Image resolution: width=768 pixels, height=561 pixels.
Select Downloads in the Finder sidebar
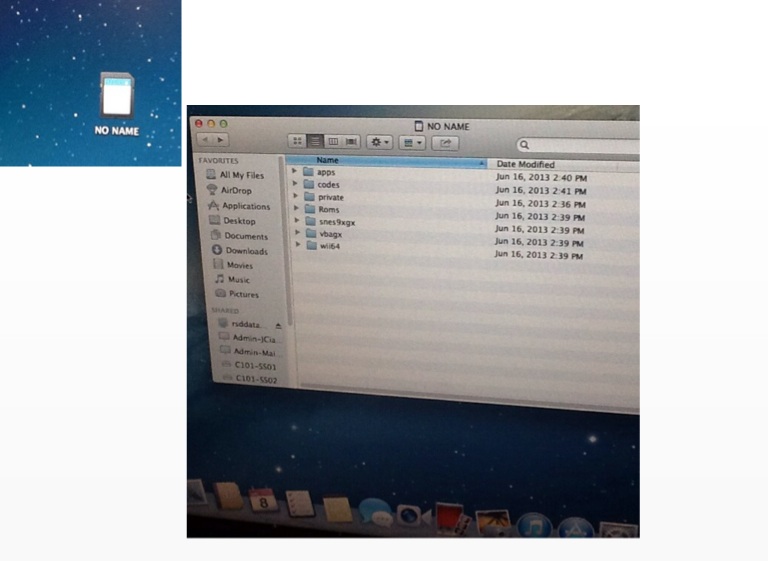click(245, 251)
